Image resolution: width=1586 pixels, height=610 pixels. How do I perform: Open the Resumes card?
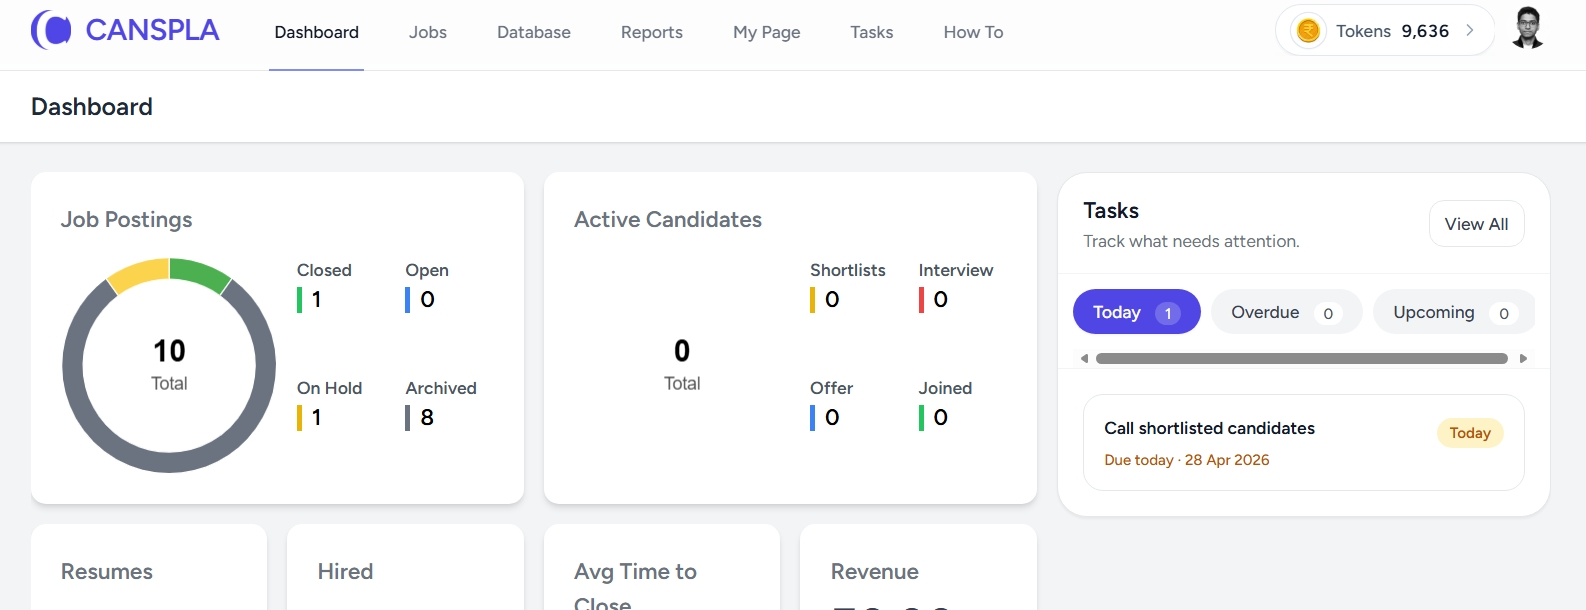click(x=149, y=567)
